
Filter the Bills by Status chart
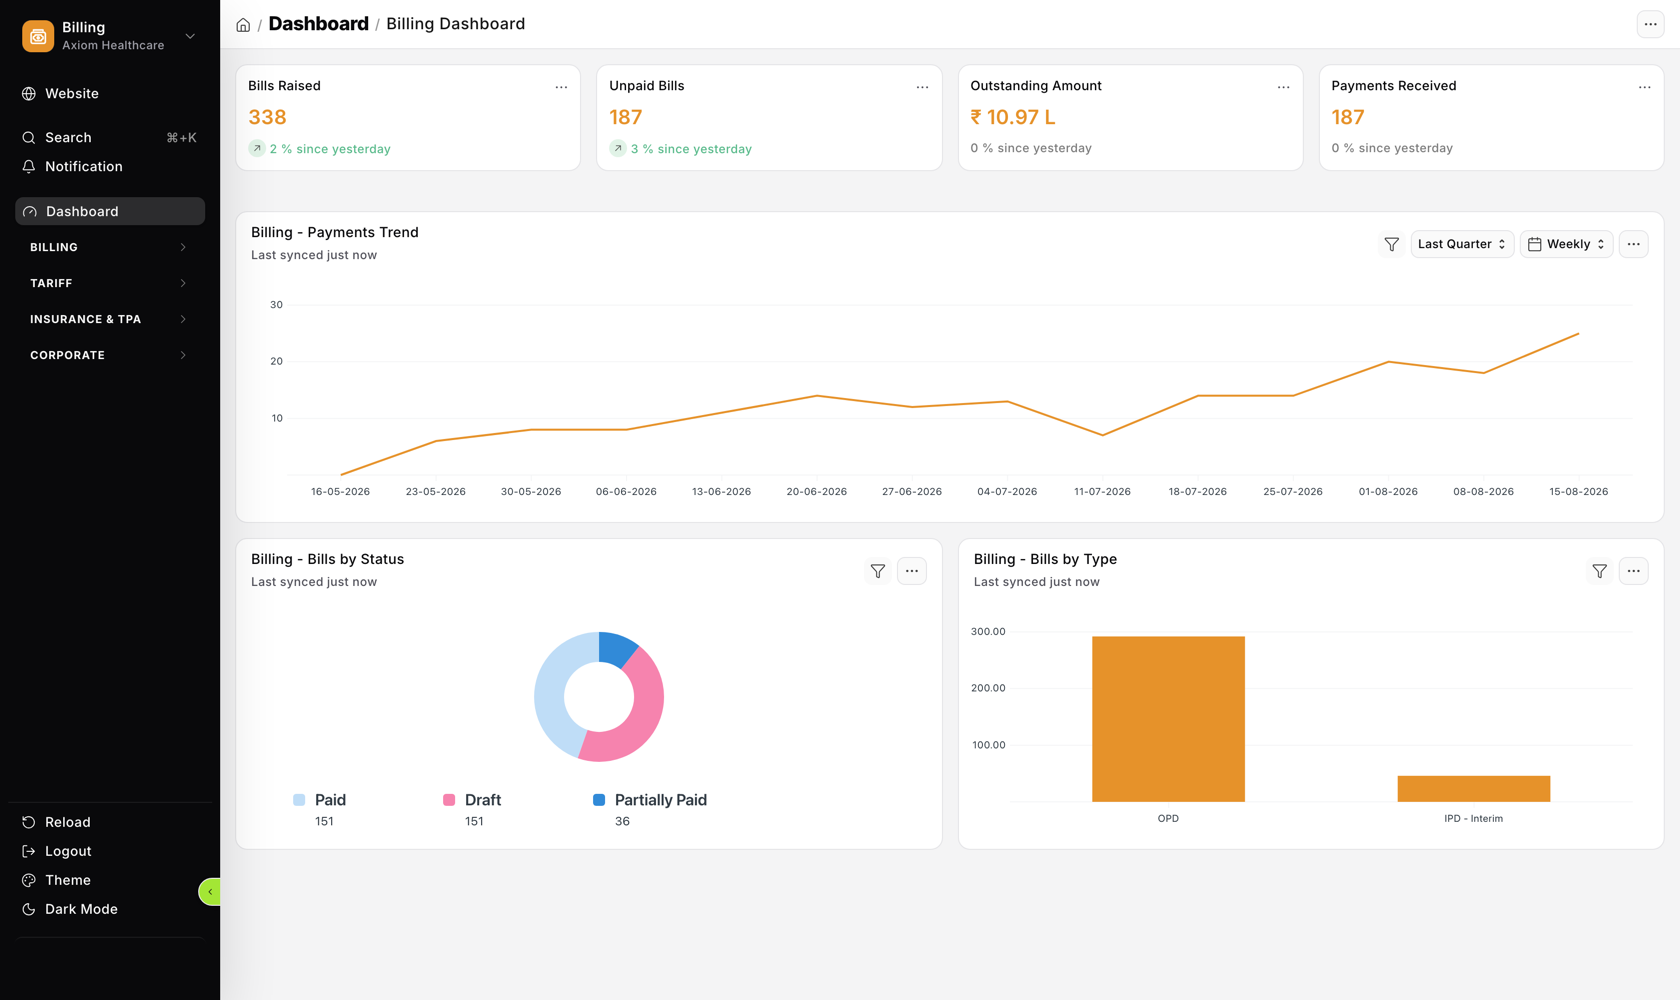877,571
